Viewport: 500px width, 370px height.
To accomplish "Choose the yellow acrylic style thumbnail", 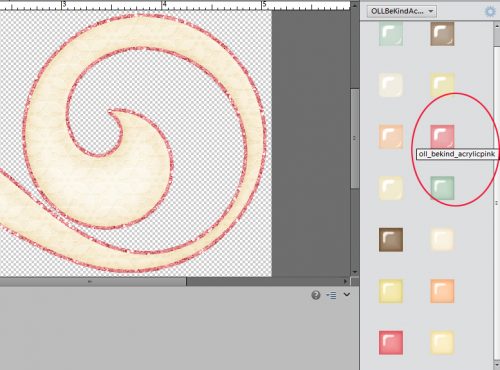I will 391,291.
